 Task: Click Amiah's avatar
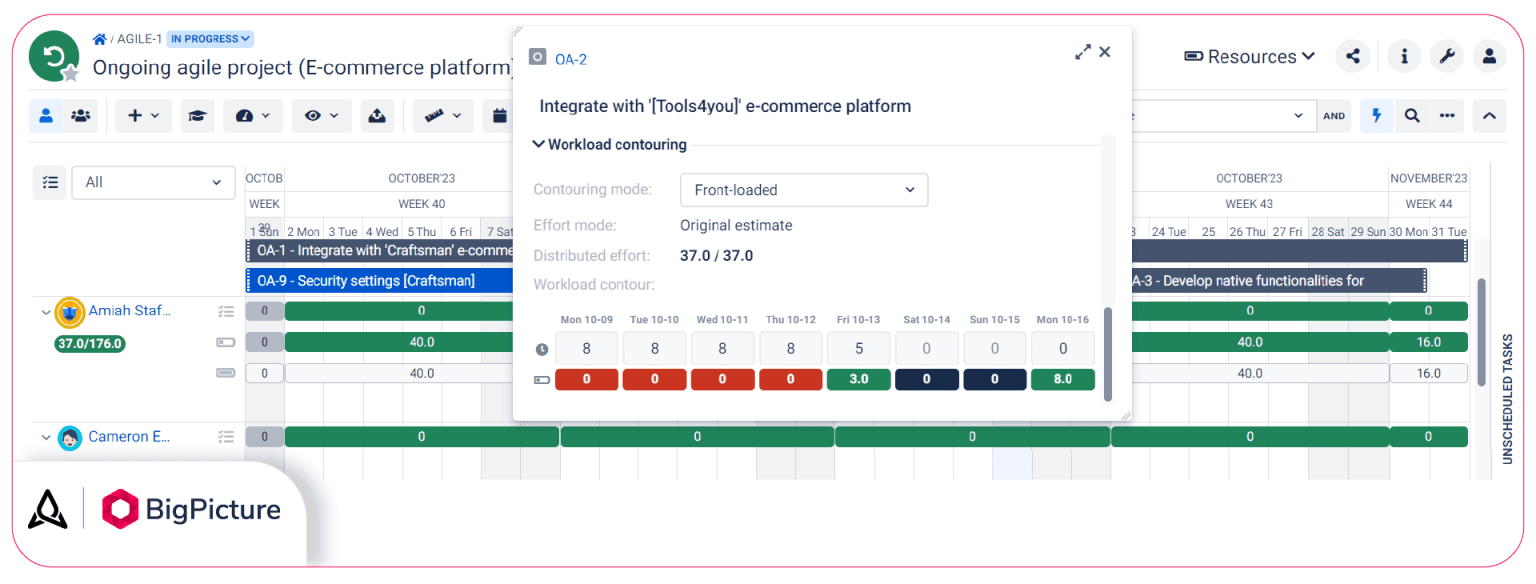coord(69,313)
